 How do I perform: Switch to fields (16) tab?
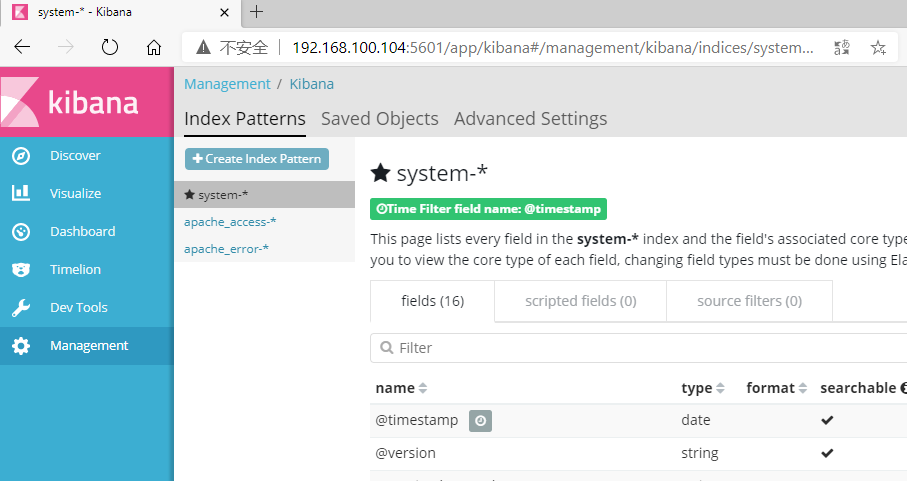coord(432,301)
